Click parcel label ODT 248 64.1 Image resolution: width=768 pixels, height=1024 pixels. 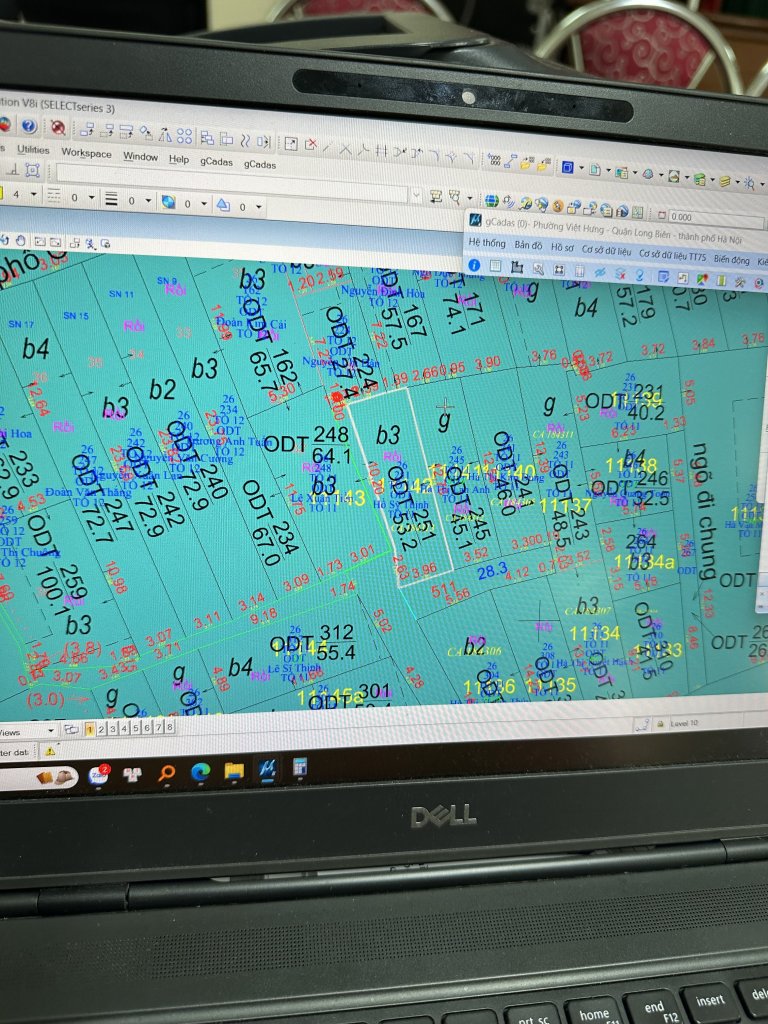click(x=308, y=445)
